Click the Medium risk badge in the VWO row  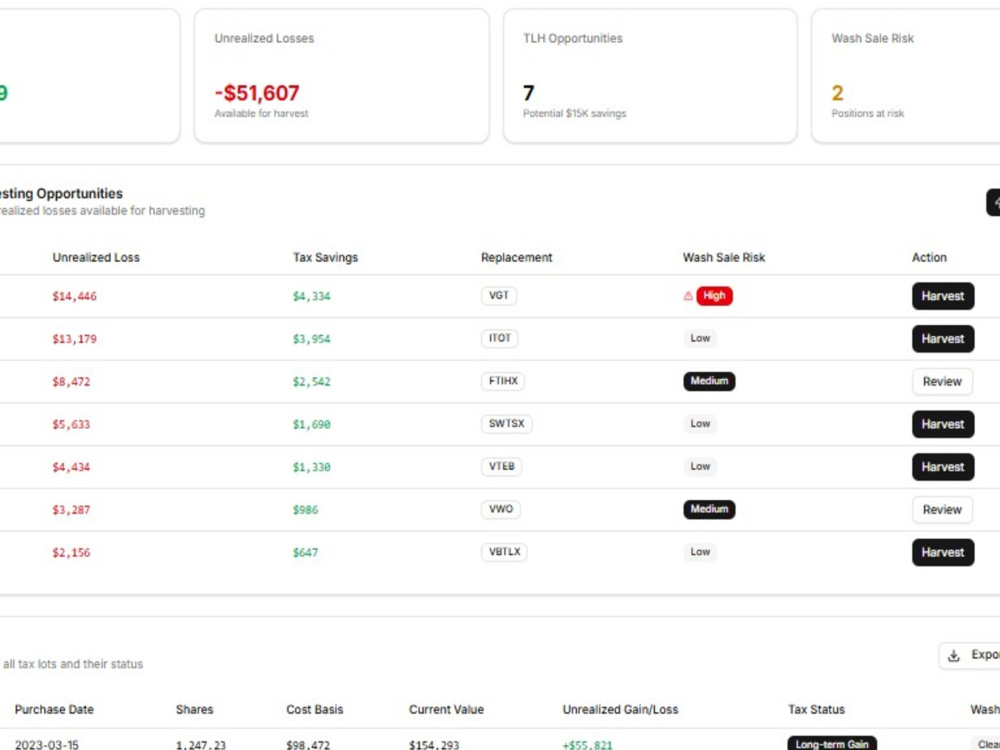(x=709, y=510)
